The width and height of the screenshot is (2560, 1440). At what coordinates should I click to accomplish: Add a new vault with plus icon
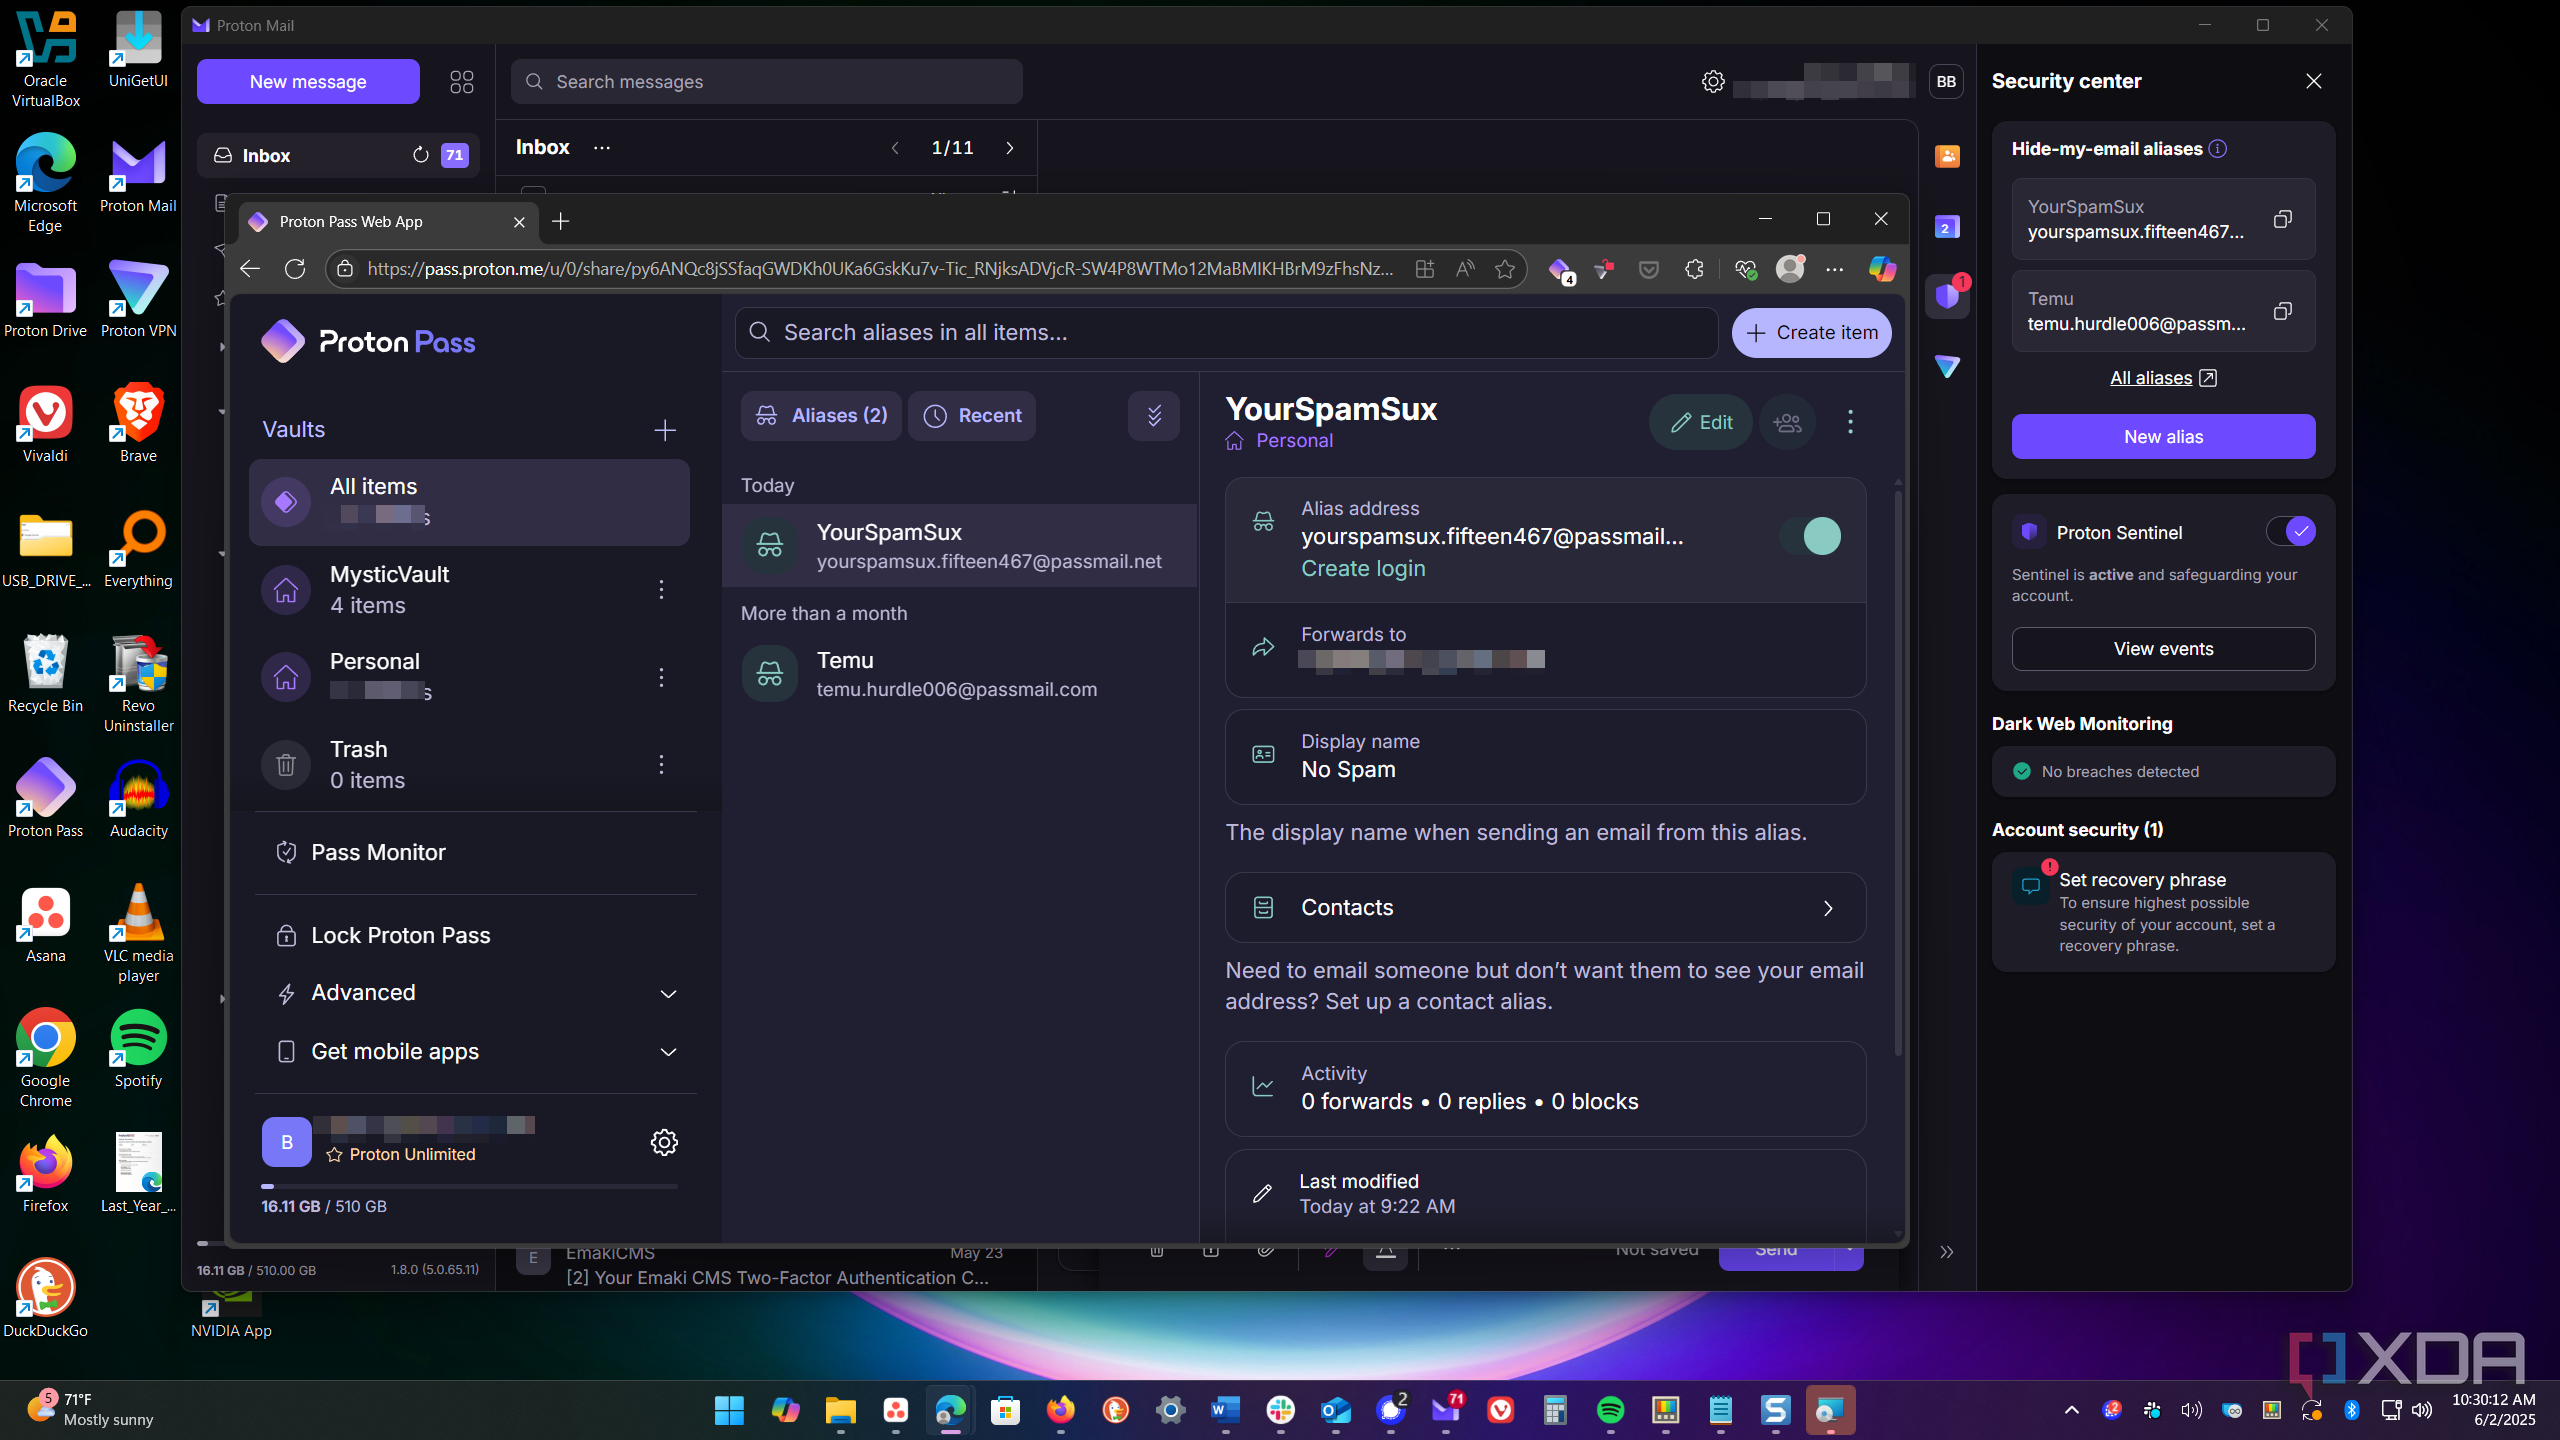coord(665,430)
